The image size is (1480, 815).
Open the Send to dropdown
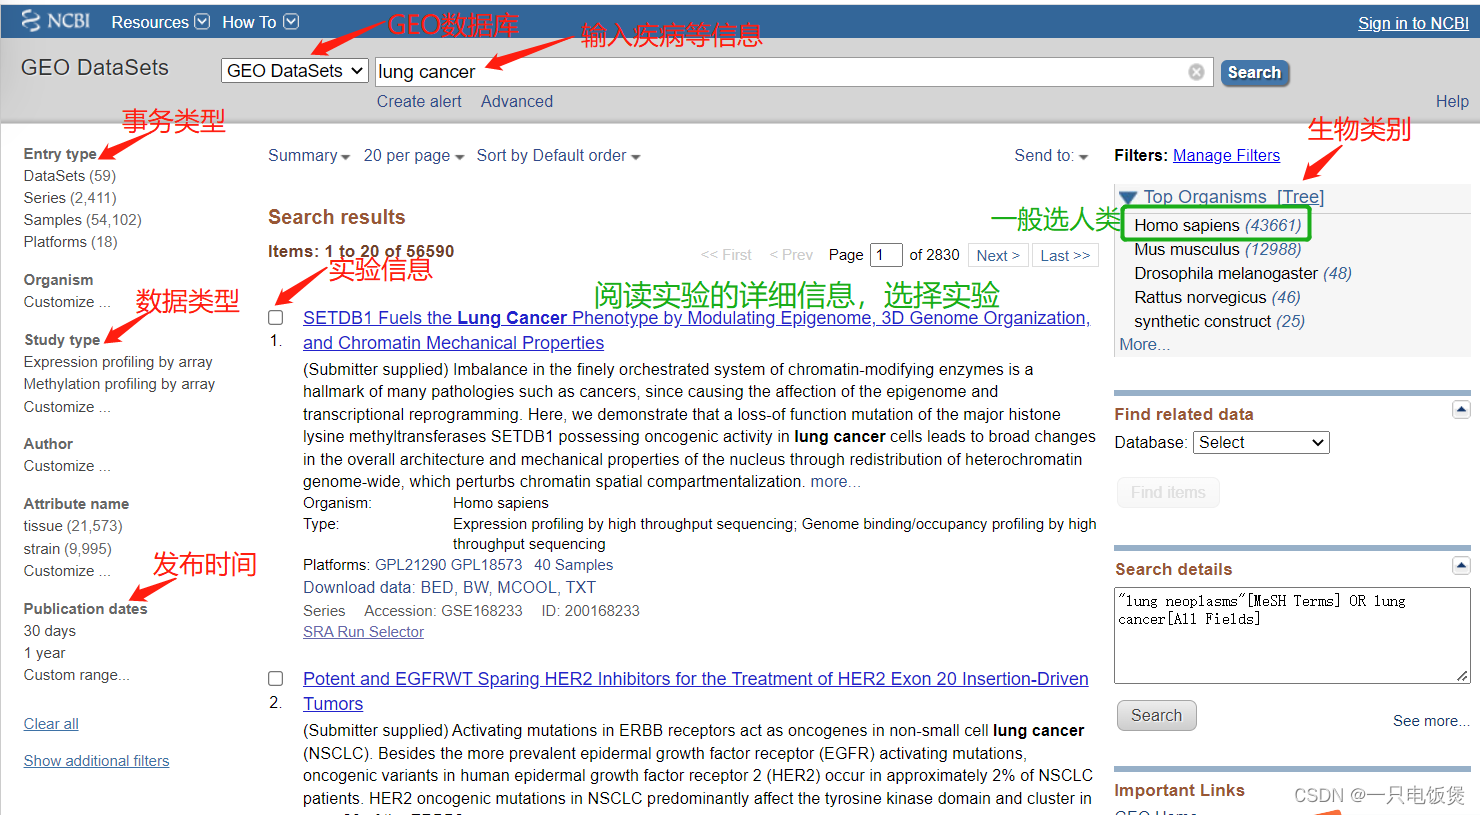pyautogui.click(x=1051, y=156)
